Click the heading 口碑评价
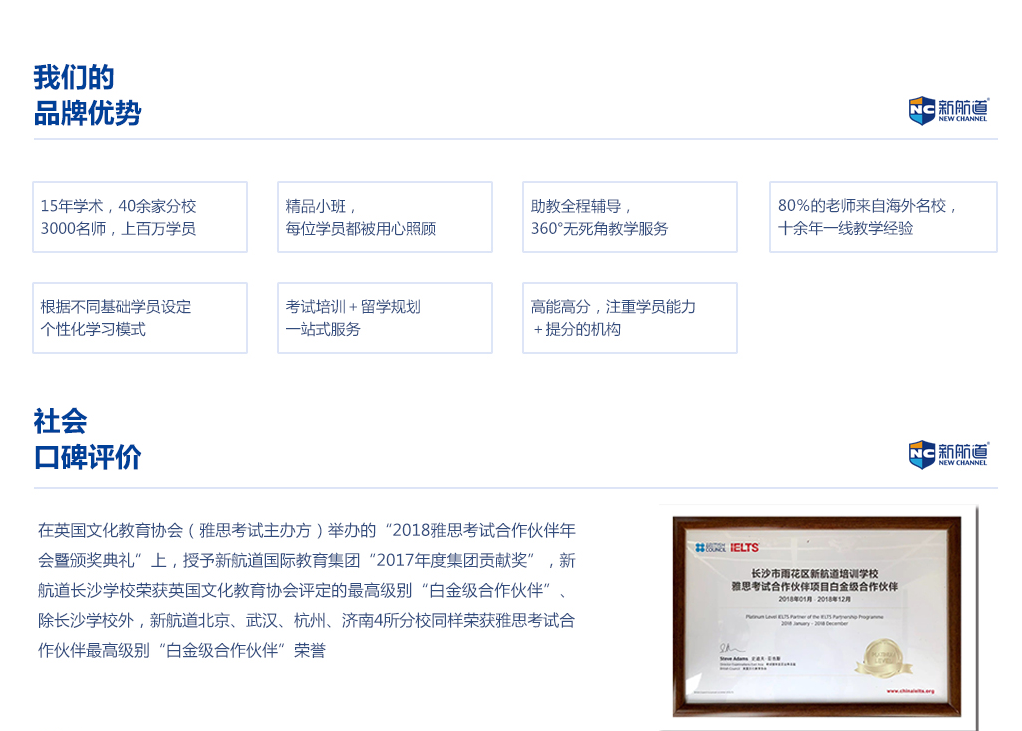The image size is (1022, 731). click(87, 457)
